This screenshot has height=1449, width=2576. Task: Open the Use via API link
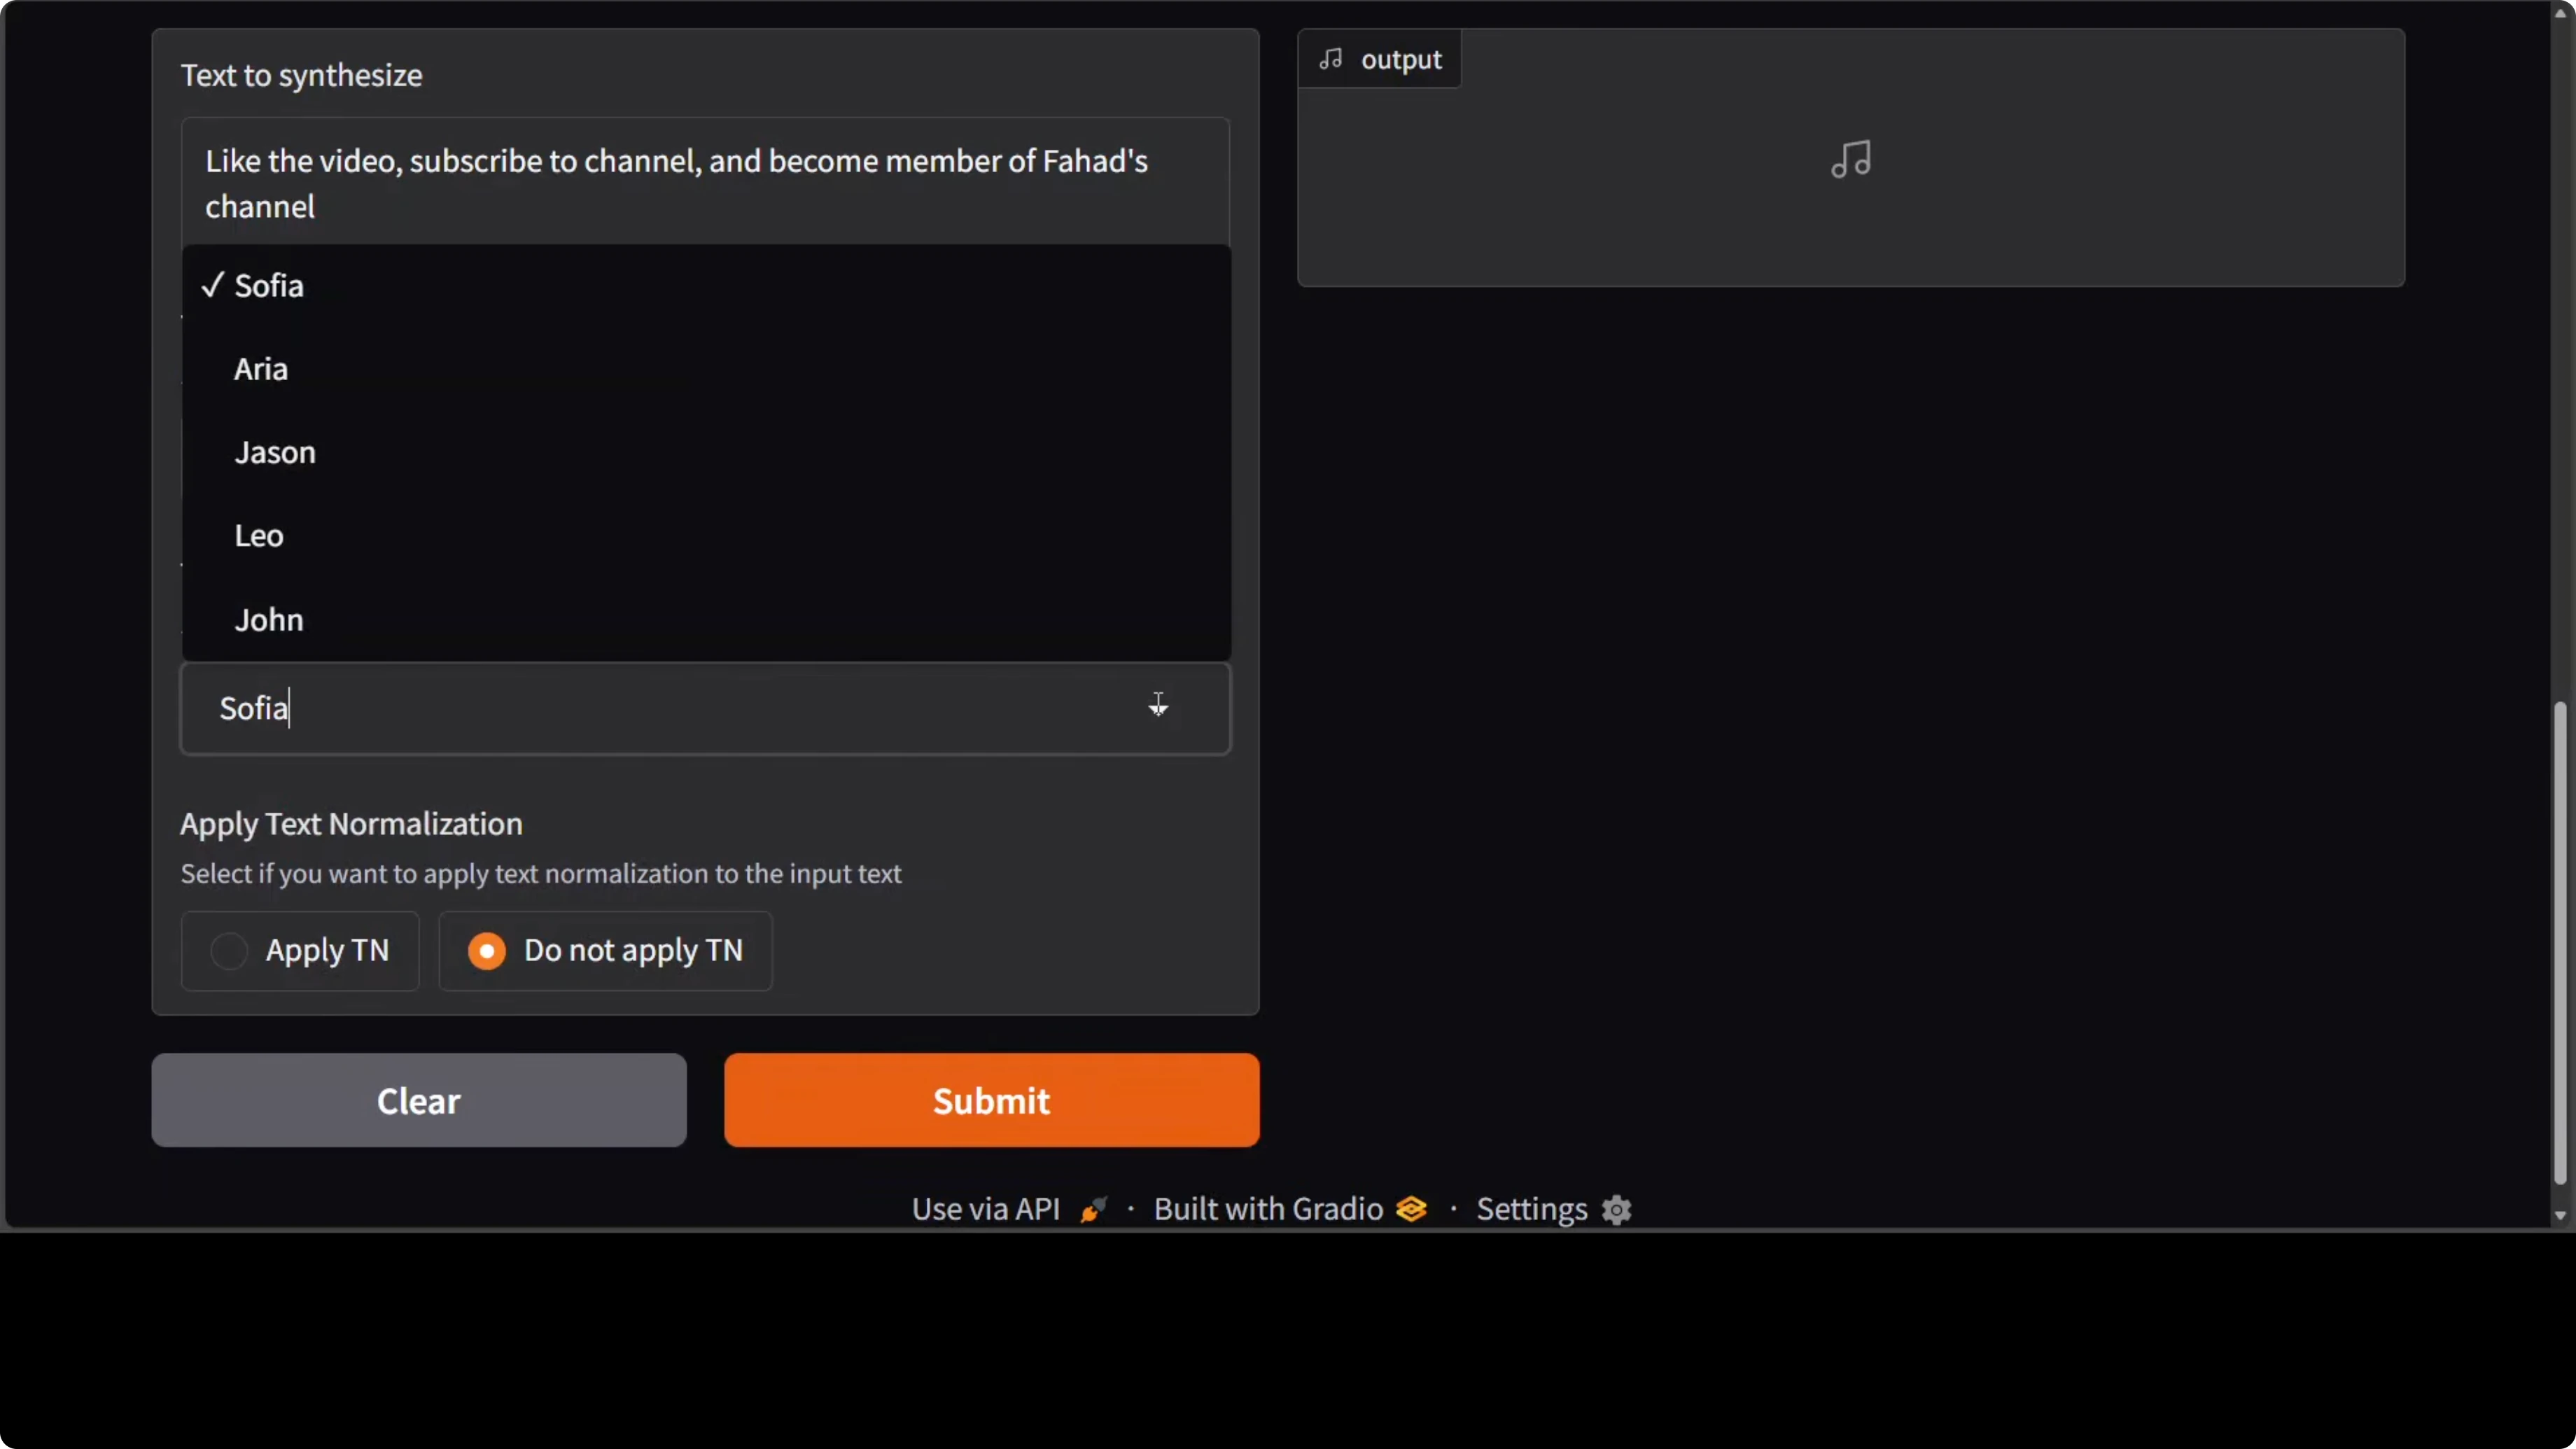pyautogui.click(x=985, y=1209)
